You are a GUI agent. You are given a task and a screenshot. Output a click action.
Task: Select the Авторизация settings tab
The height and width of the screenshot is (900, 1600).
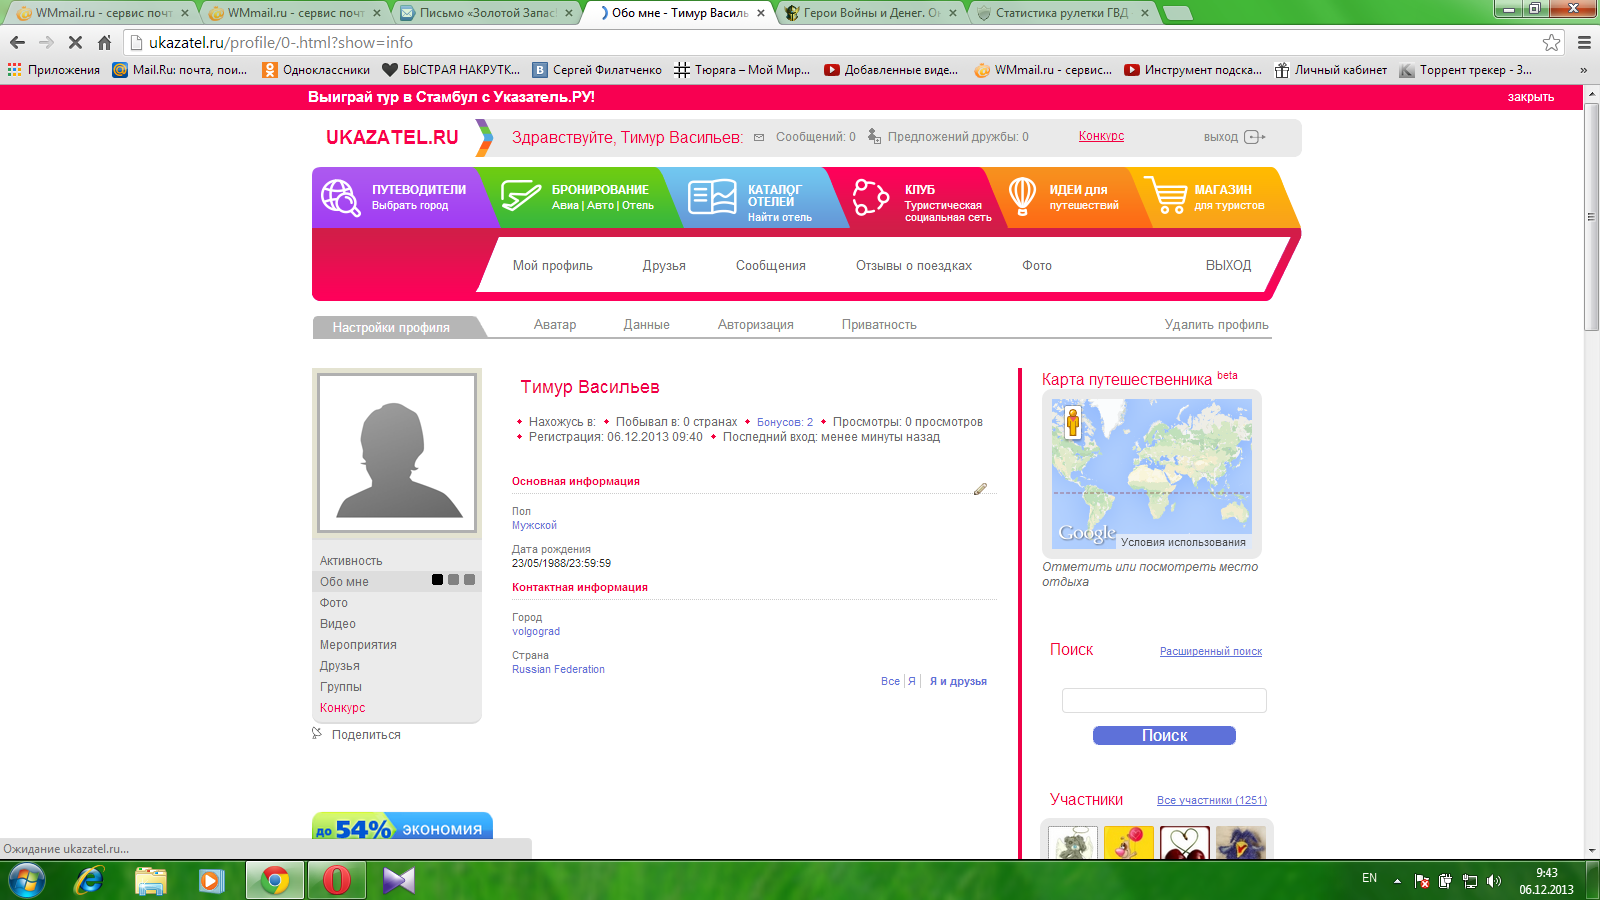[756, 325]
